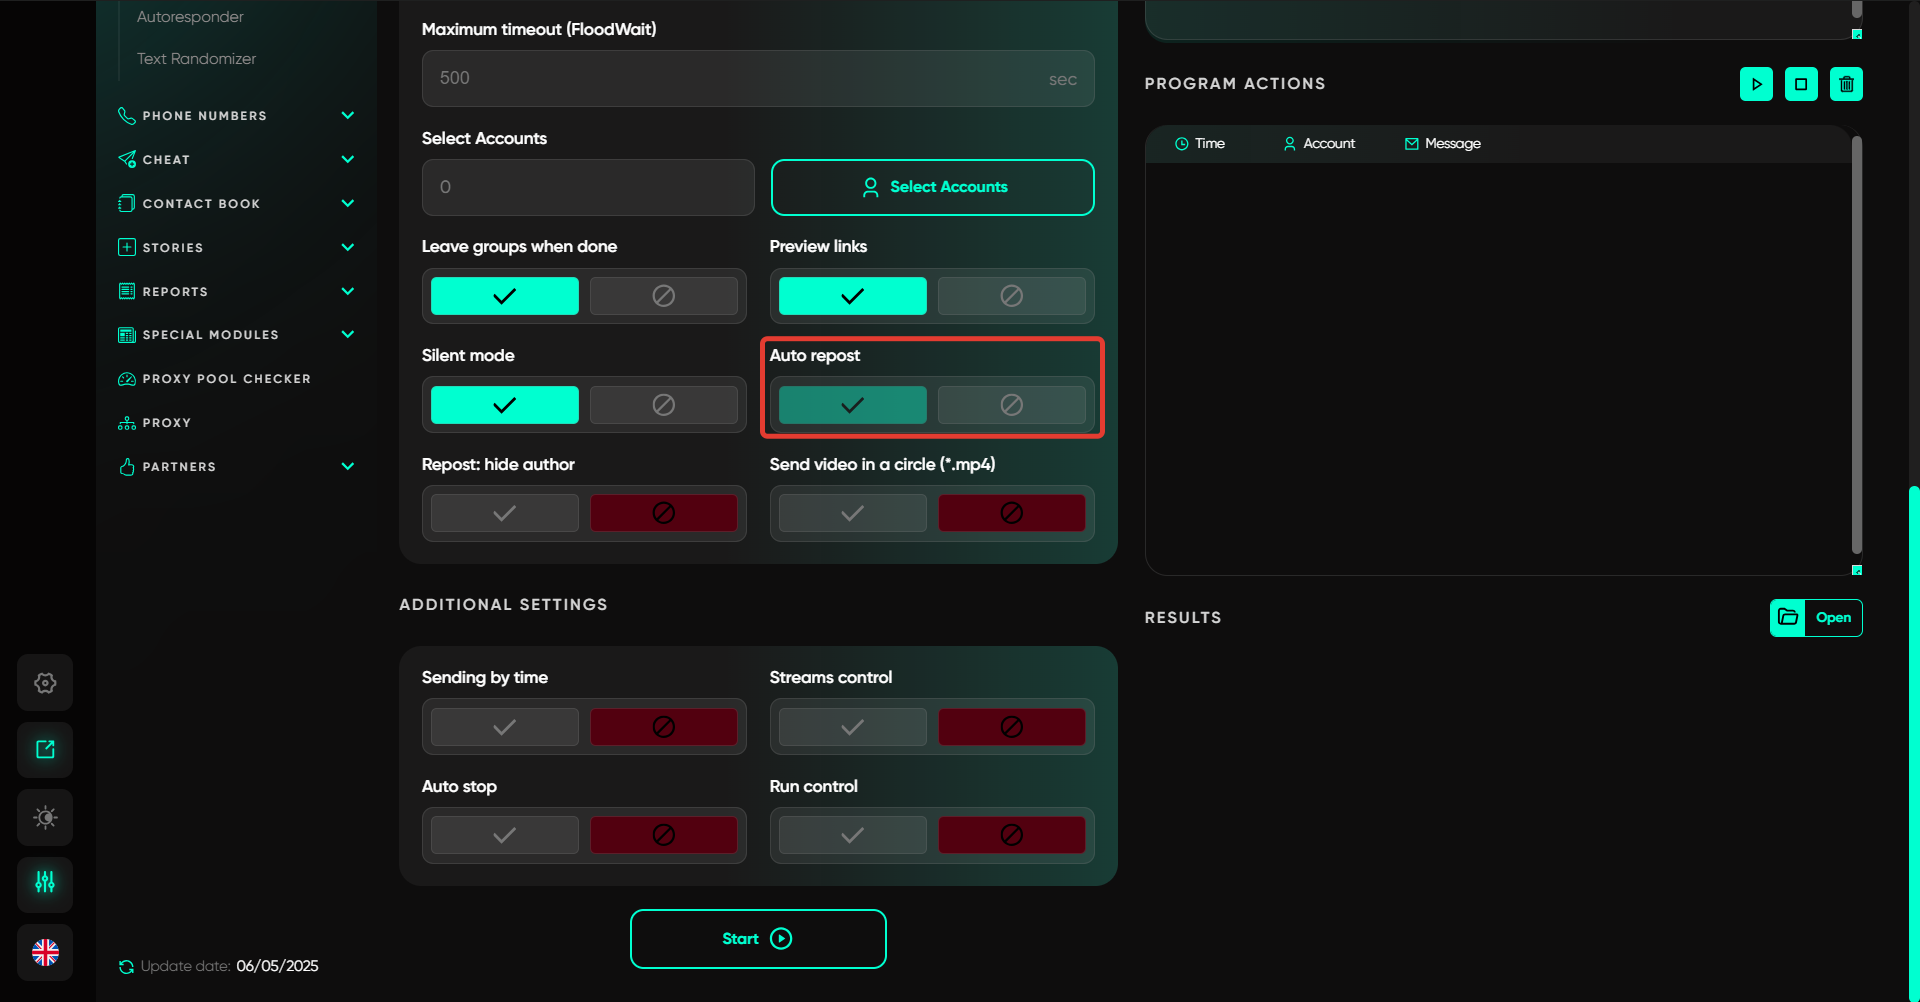Enable Repost: hide author checkmark
1920x1002 pixels.
[x=505, y=513]
